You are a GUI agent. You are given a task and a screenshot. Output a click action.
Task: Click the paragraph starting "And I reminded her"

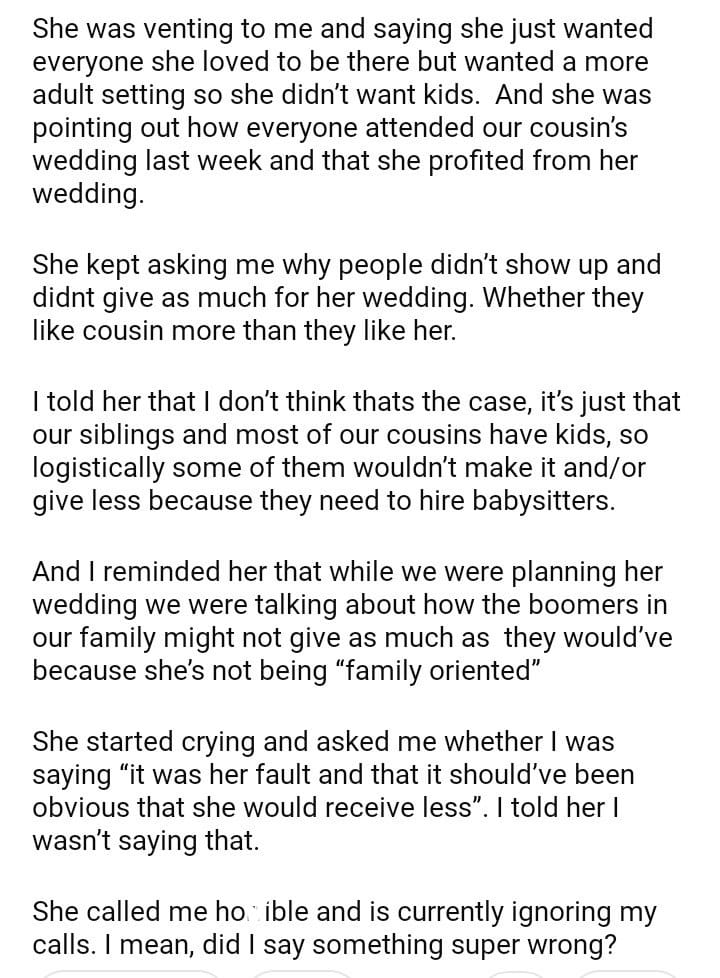(x=352, y=622)
